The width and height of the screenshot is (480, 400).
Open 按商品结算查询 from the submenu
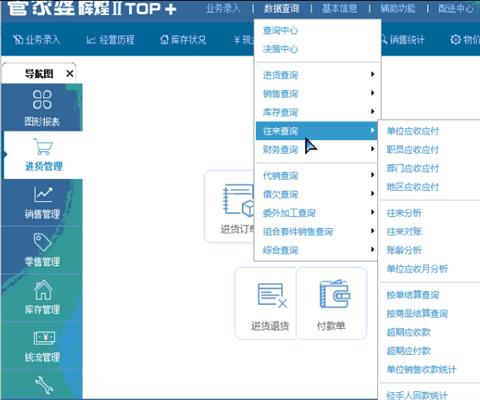(417, 313)
